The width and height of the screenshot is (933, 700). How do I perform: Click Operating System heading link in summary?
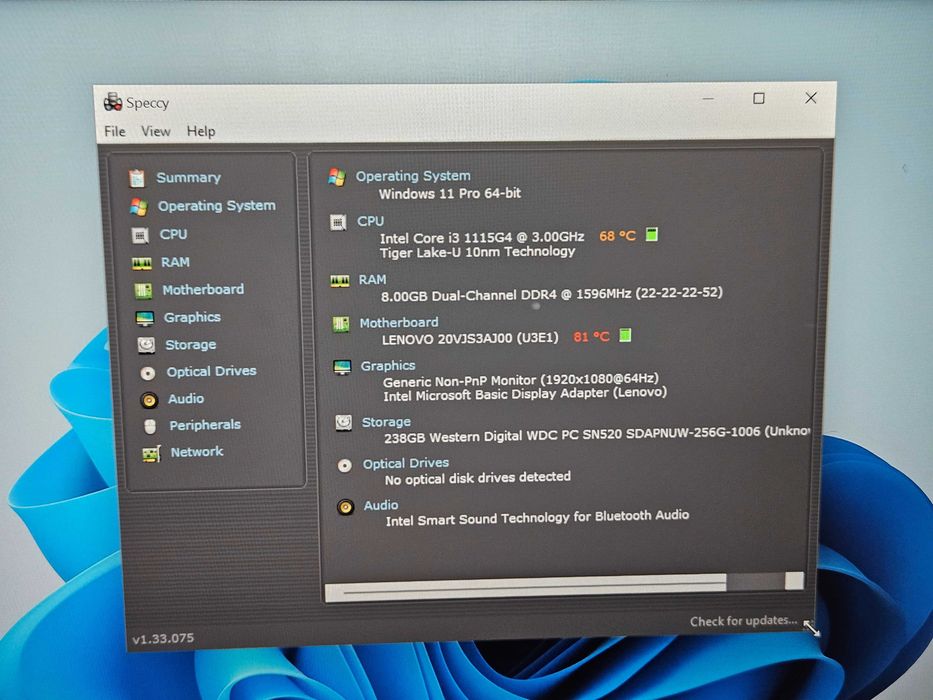coord(413,176)
